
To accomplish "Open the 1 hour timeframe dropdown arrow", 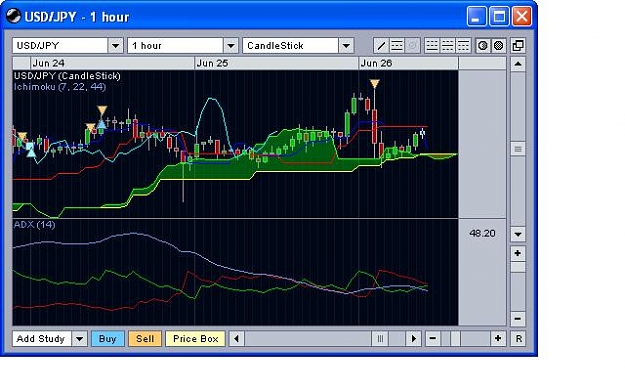I will [230, 46].
